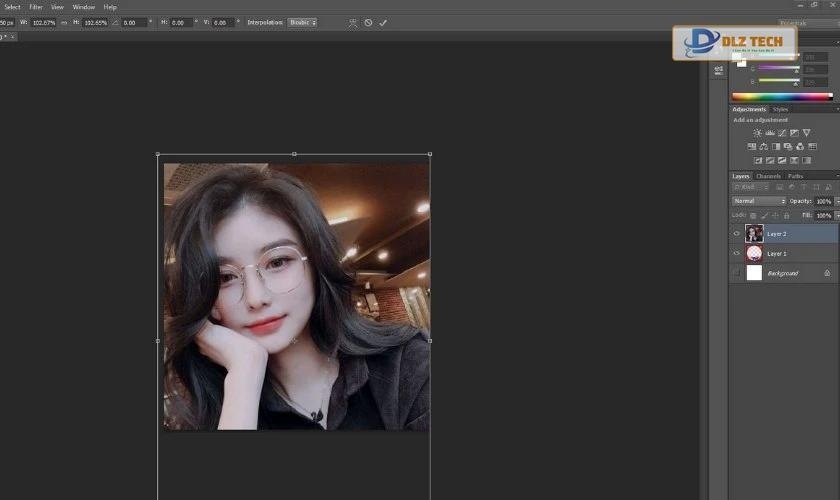The height and width of the screenshot is (500, 840).
Task: Switch to warp mode icon
Action: pos(352,22)
